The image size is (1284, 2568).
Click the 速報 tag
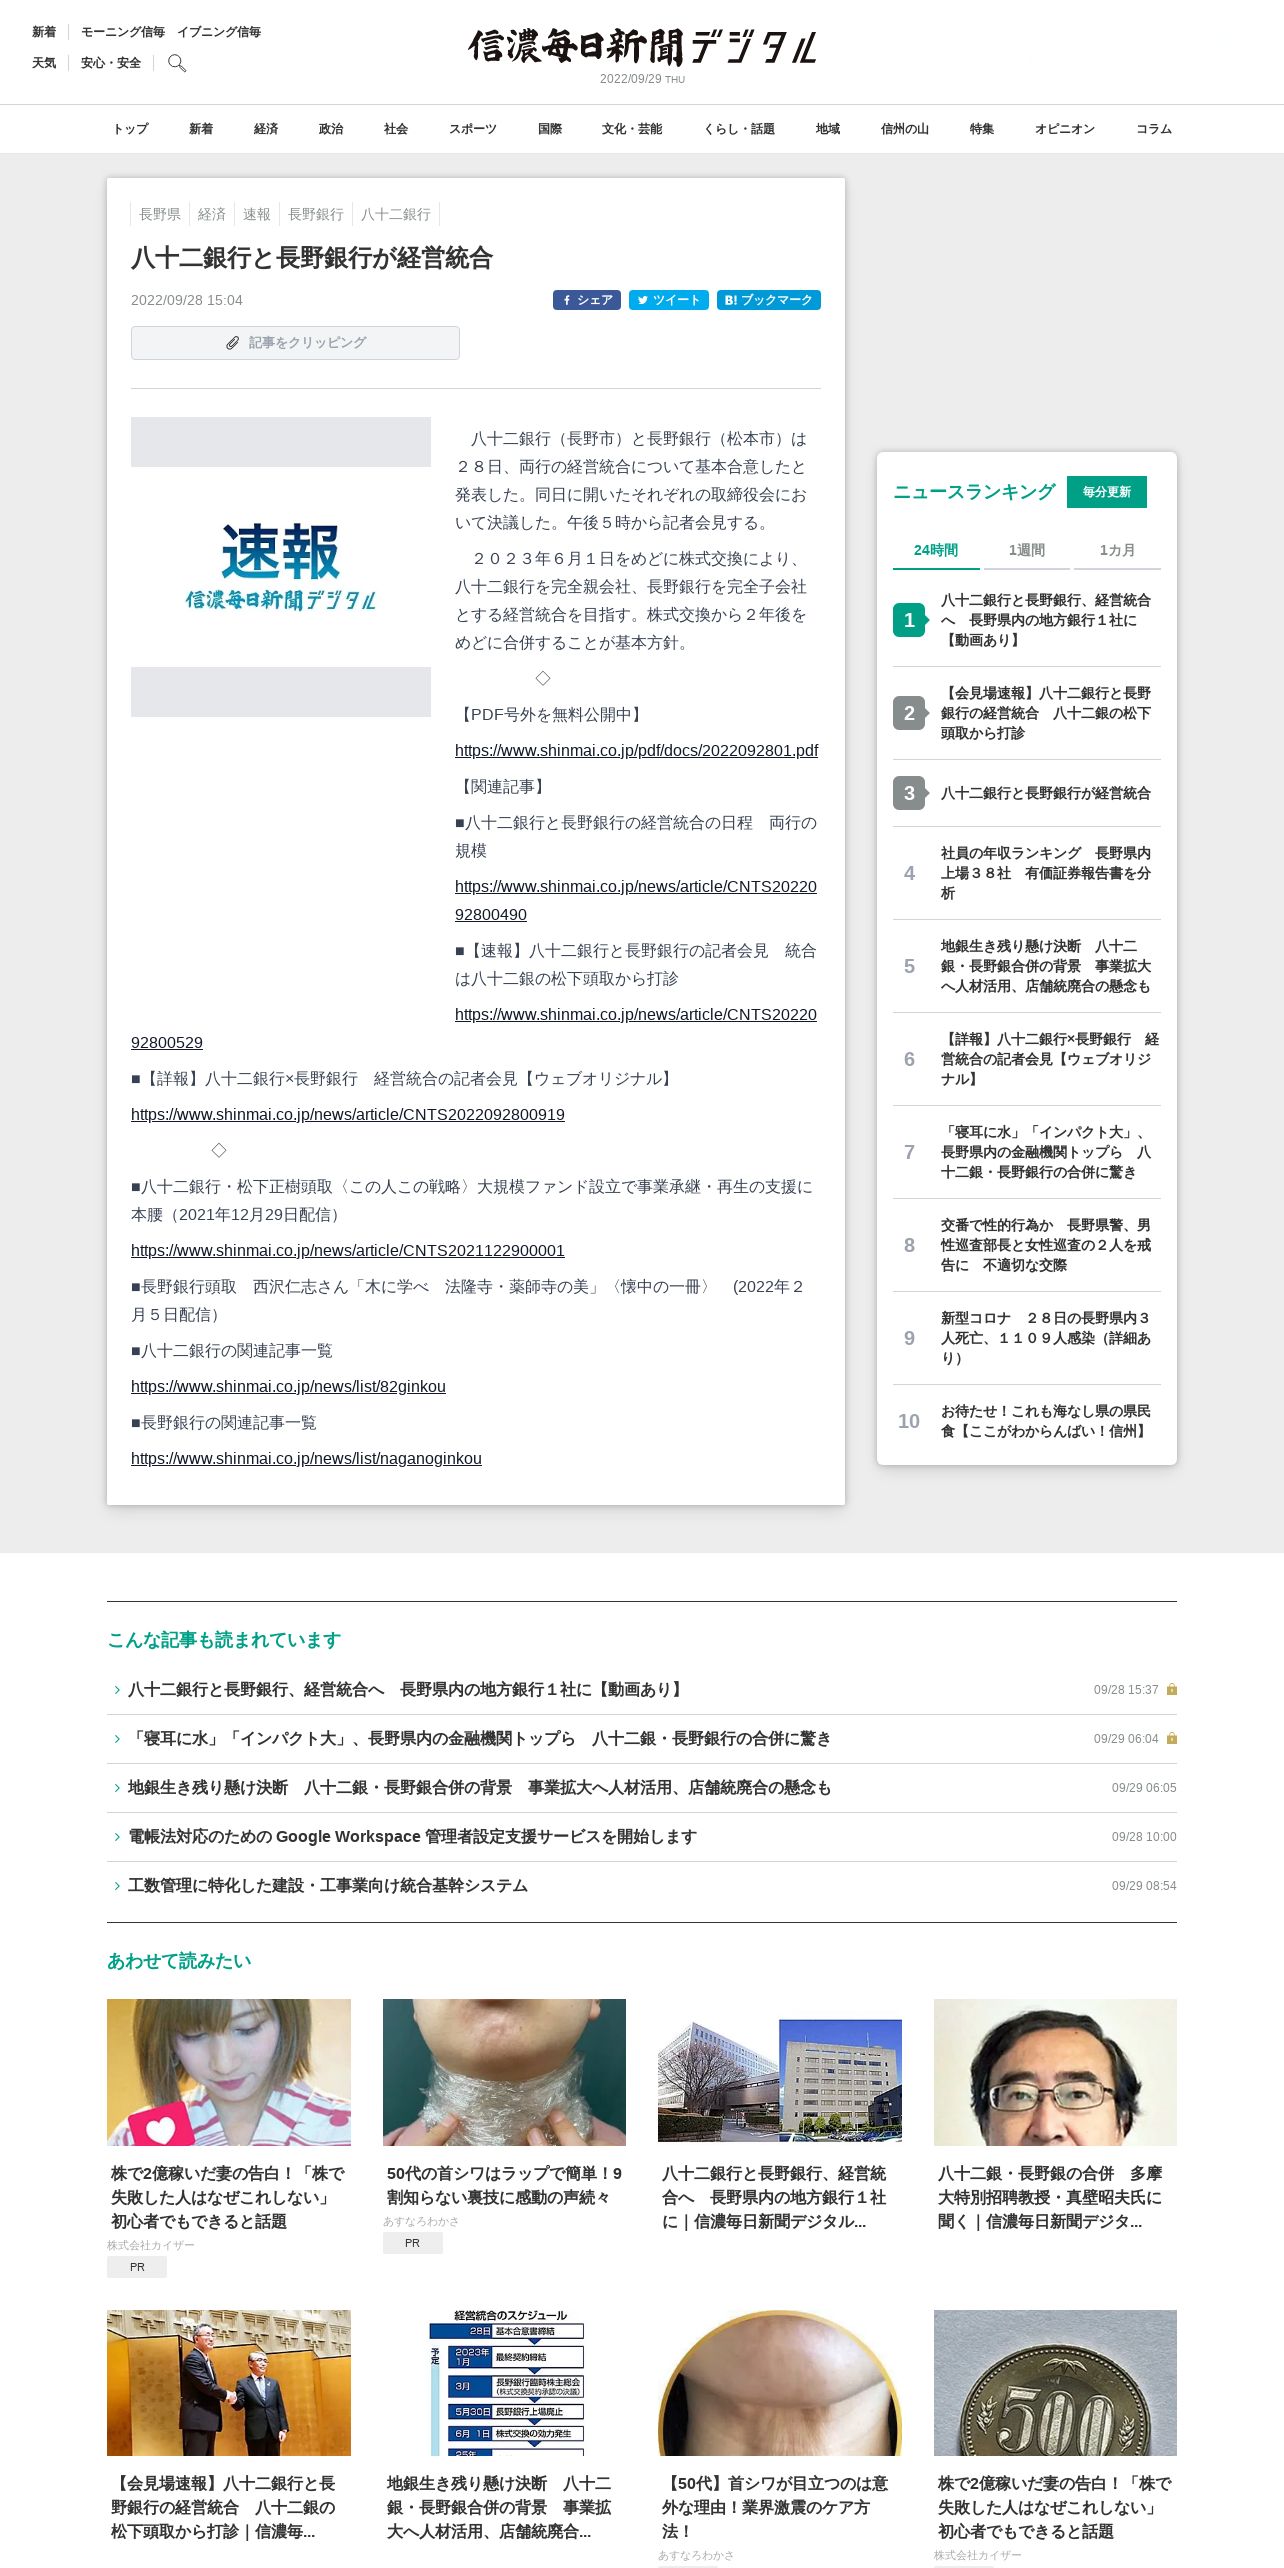[257, 214]
